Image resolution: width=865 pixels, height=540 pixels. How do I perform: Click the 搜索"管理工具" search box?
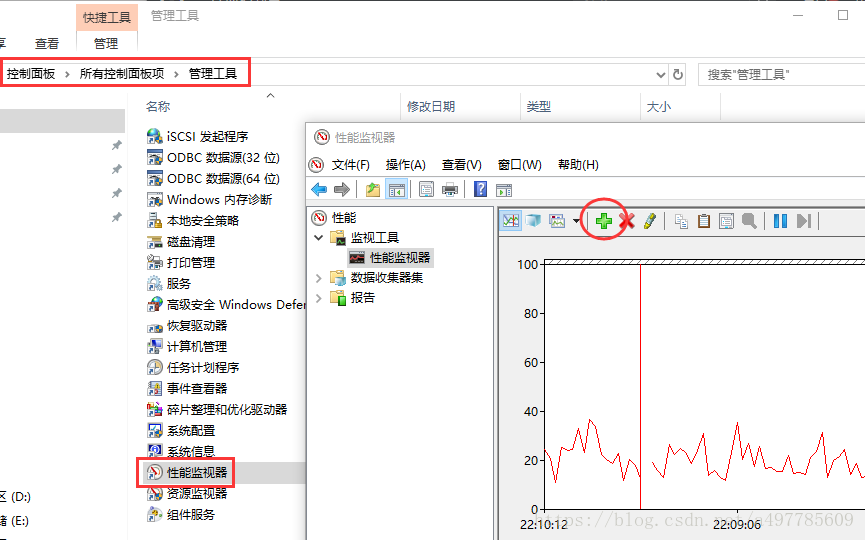(780, 74)
